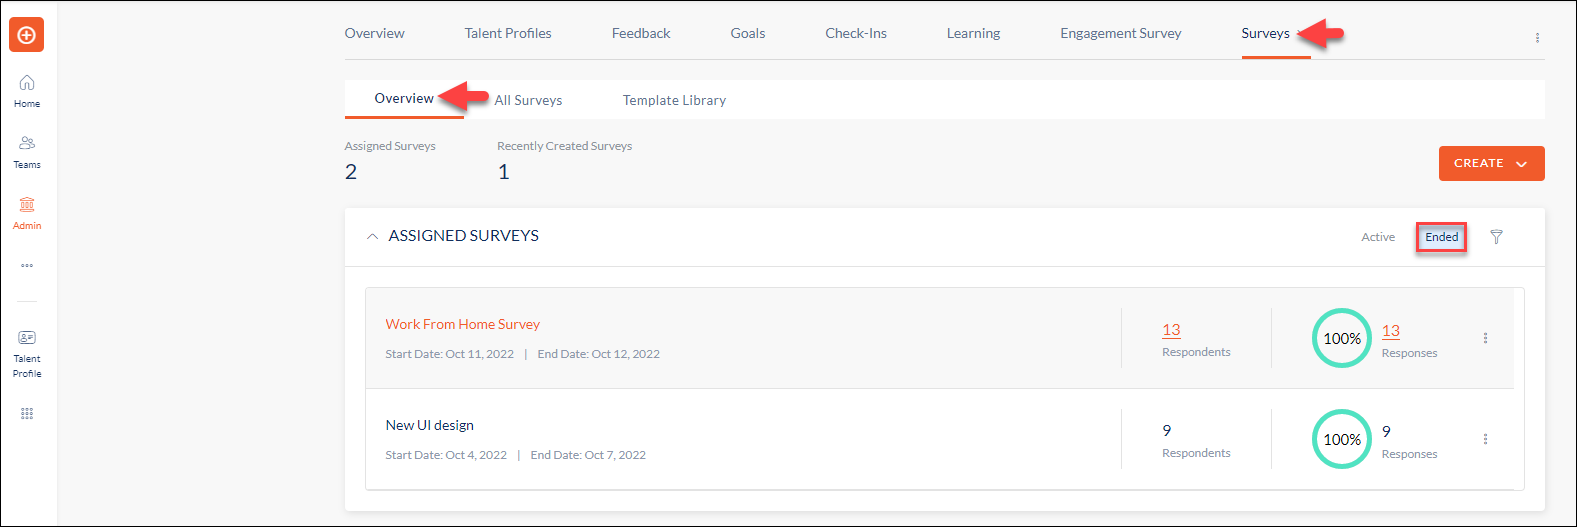Open the Teams sidebar icon
This screenshot has height=527, width=1577.
(27, 152)
